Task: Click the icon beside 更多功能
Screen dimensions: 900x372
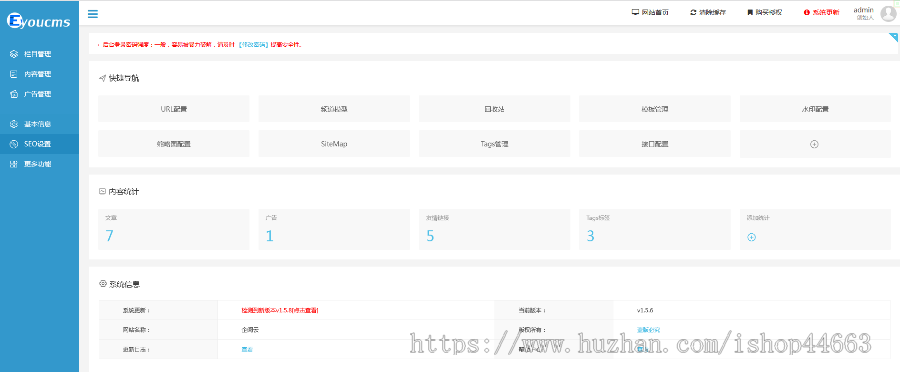Action: 14,164
